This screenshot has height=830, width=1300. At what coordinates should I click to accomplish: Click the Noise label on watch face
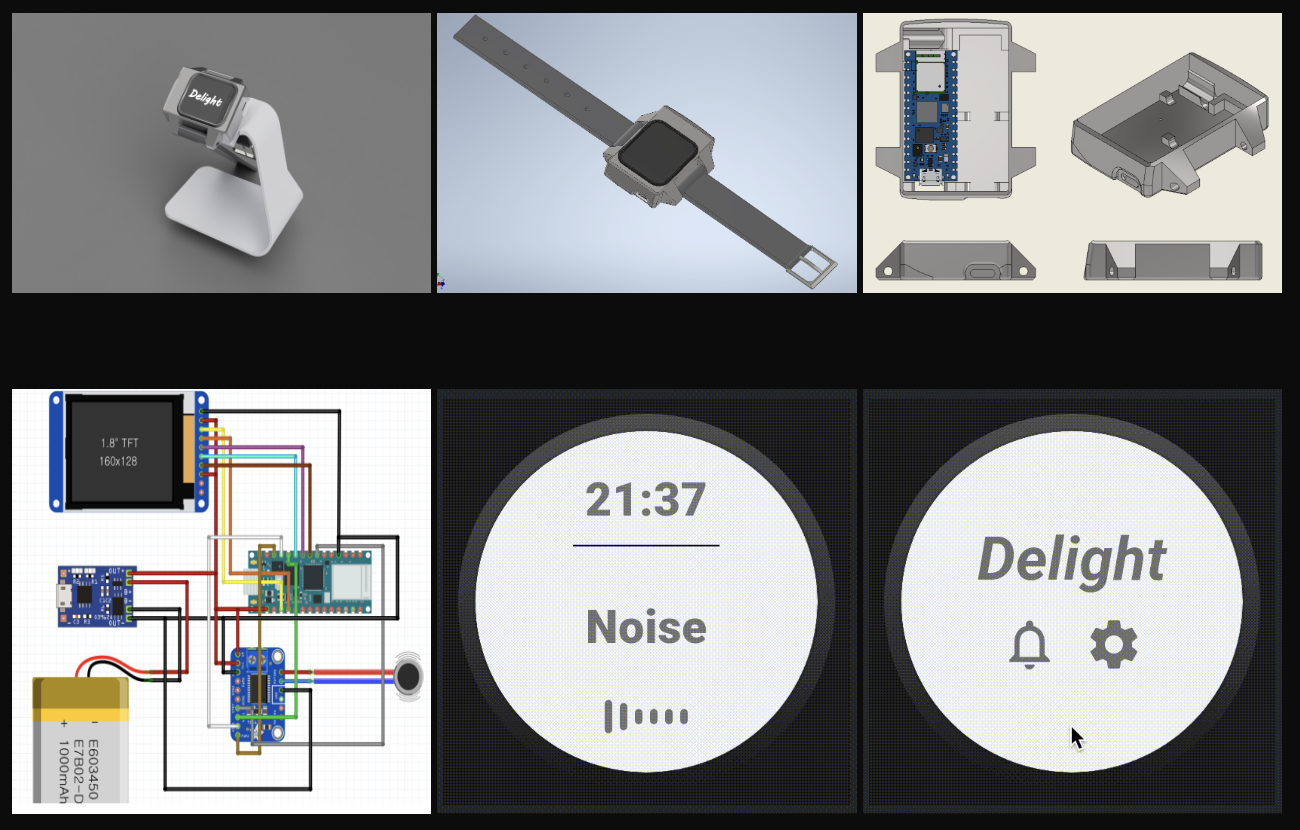tap(646, 627)
